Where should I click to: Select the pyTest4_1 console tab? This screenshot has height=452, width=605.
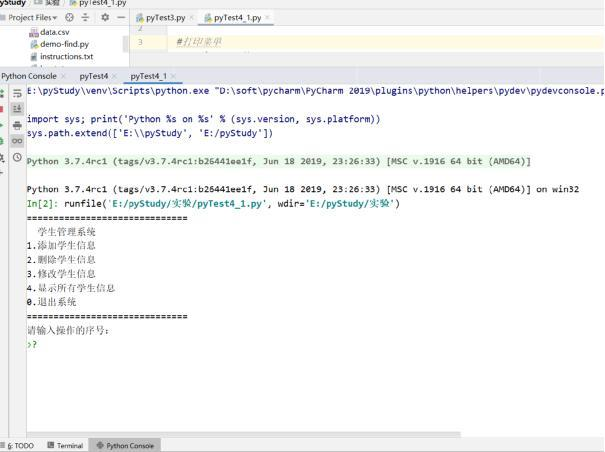tap(149, 76)
